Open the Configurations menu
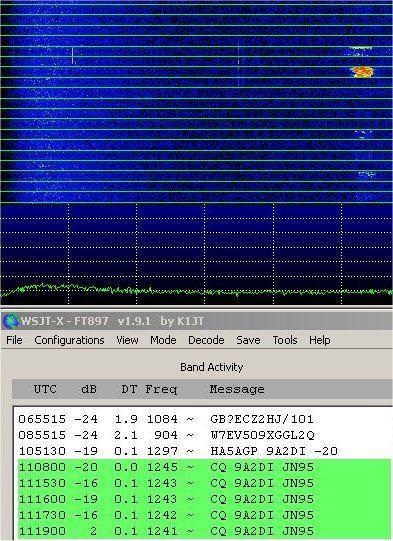The width and height of the screenshot is (393, 541). pos(69,340)
